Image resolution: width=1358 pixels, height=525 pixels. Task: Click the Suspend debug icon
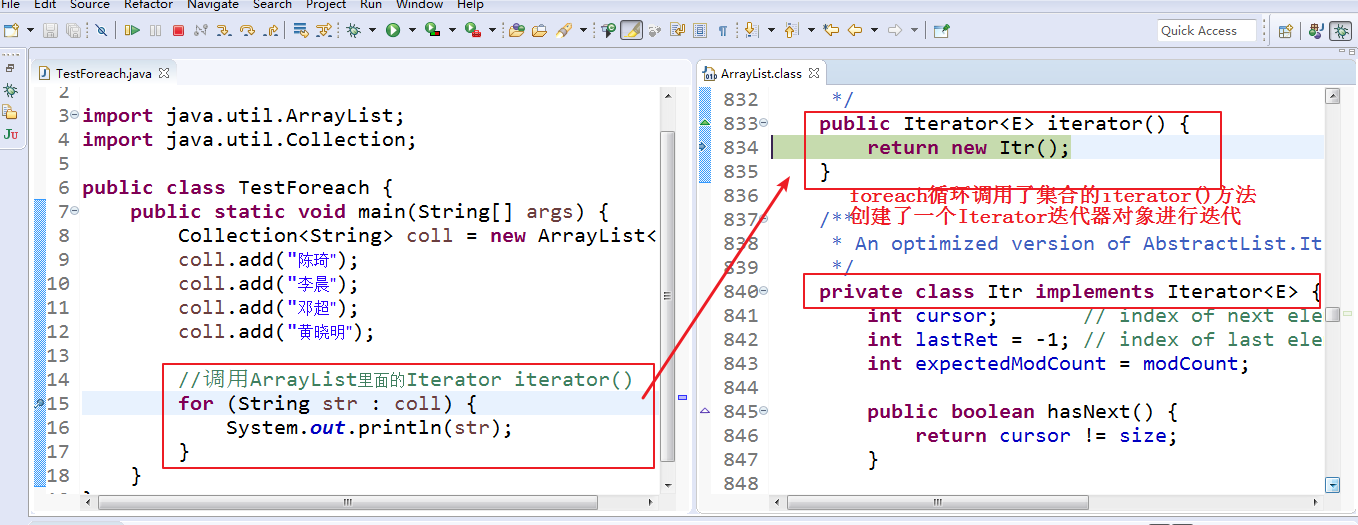coord(155,31)
